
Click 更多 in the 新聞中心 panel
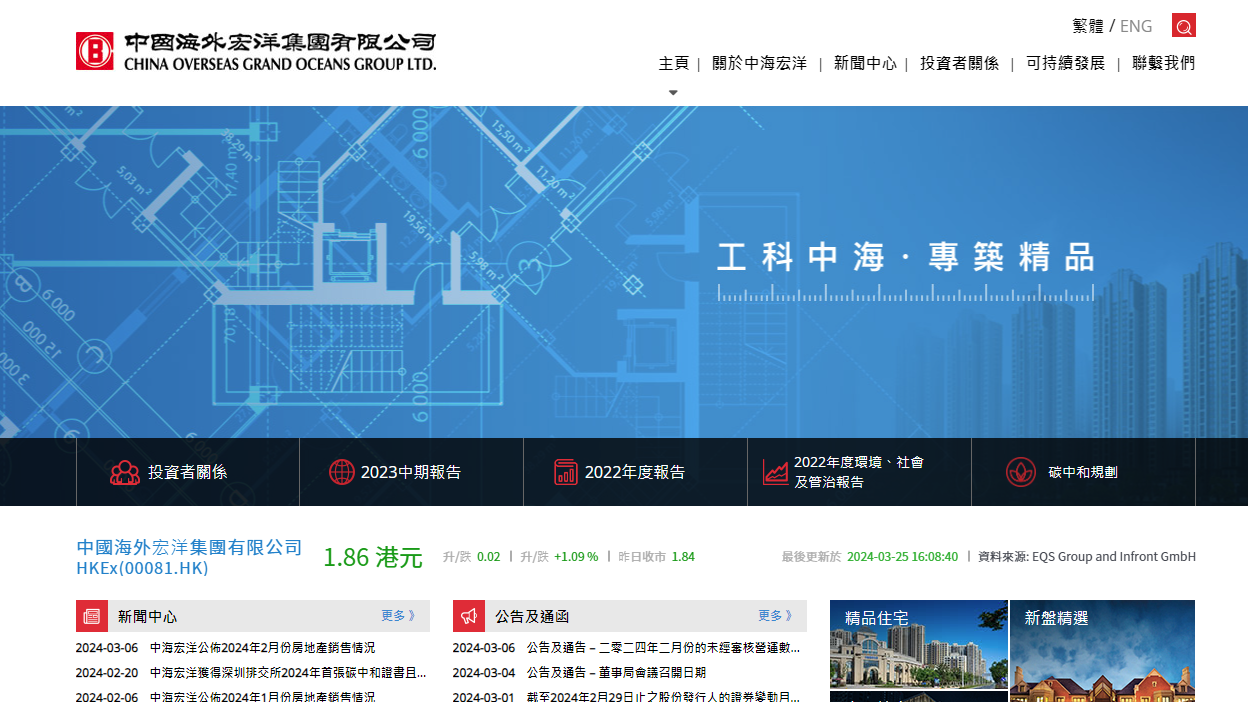(393, 616)
